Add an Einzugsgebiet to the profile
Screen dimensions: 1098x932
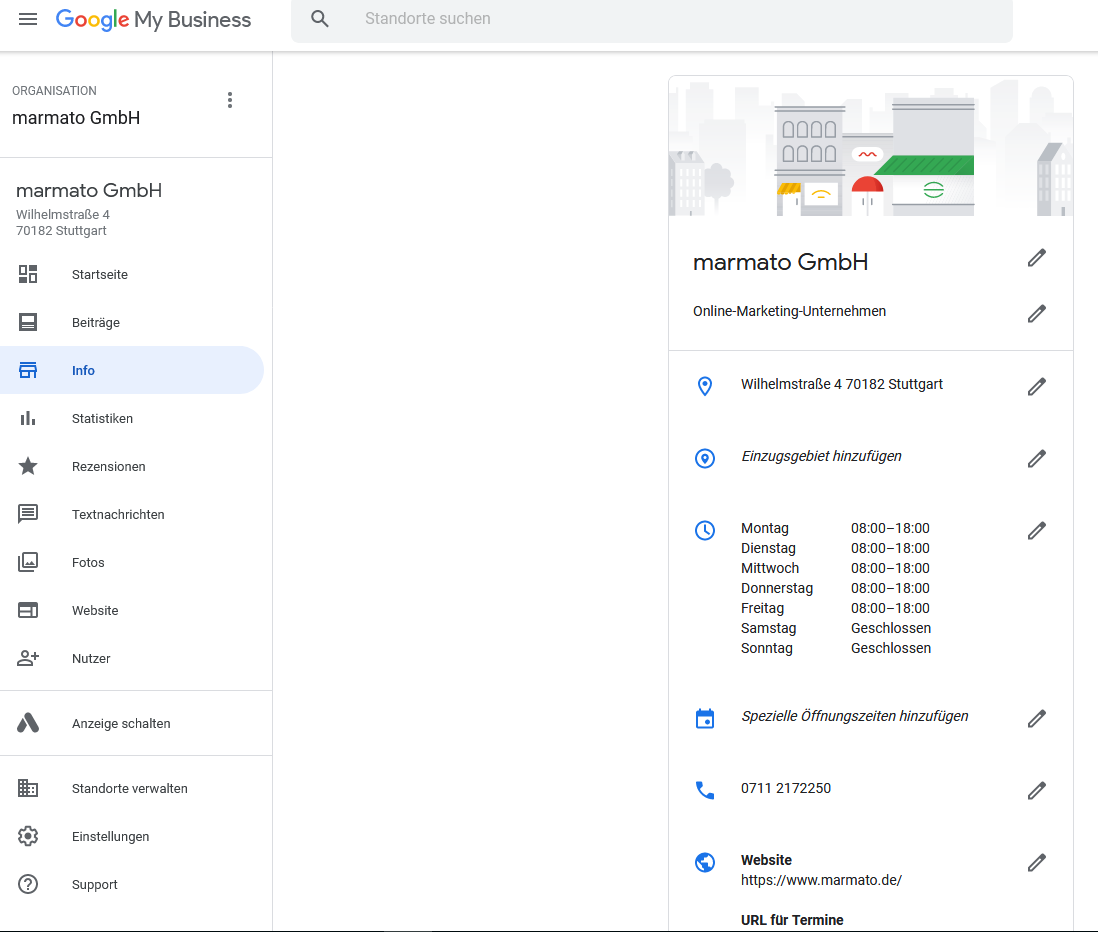coord(1037,458)
